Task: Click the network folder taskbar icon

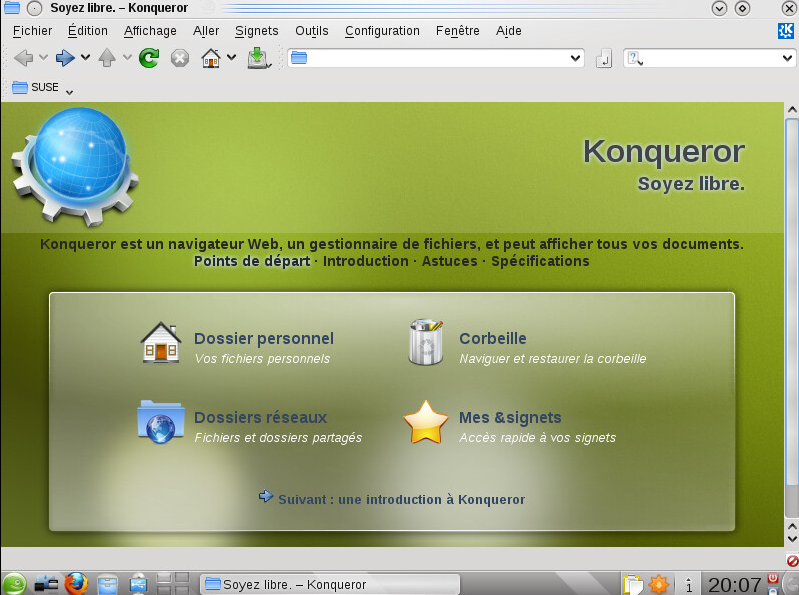Action: point(138,584)
